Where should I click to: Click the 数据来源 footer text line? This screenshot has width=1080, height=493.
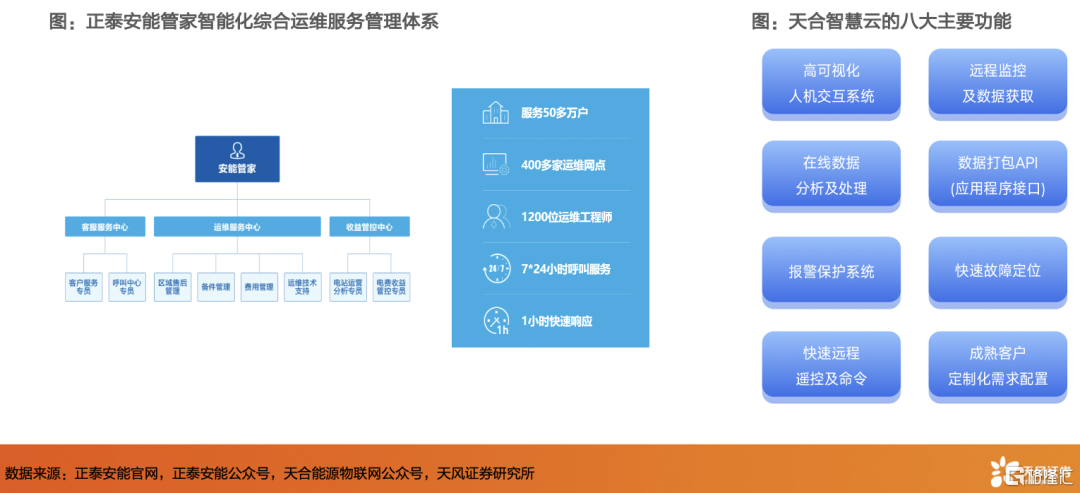[x=269, y=474]
